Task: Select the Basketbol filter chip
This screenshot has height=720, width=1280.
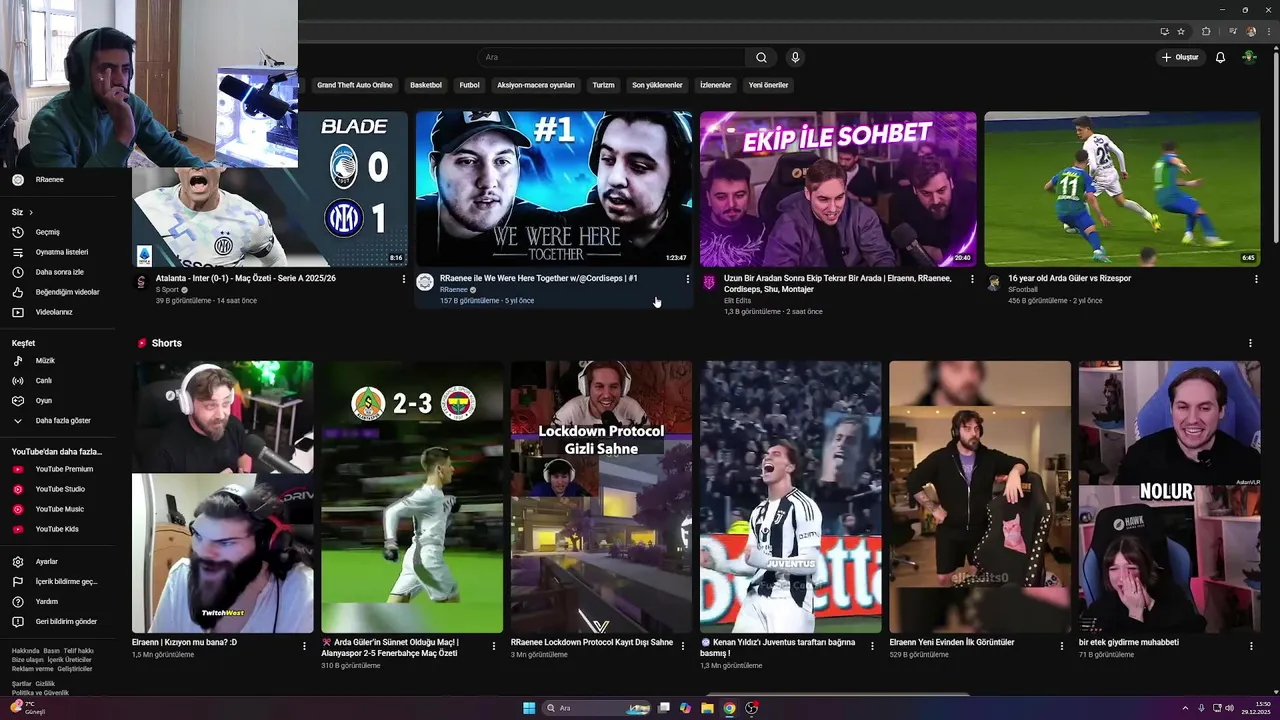Action: click(426, 85)
